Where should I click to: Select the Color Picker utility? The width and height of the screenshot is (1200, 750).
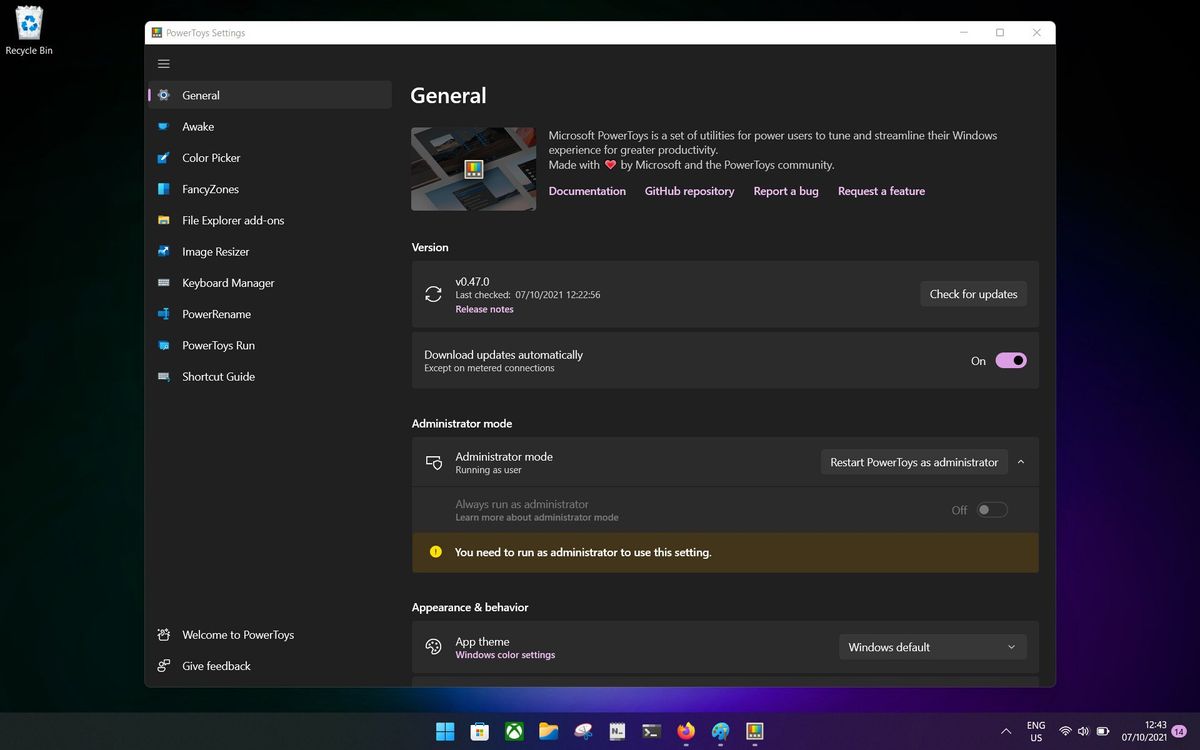[210, 157]
